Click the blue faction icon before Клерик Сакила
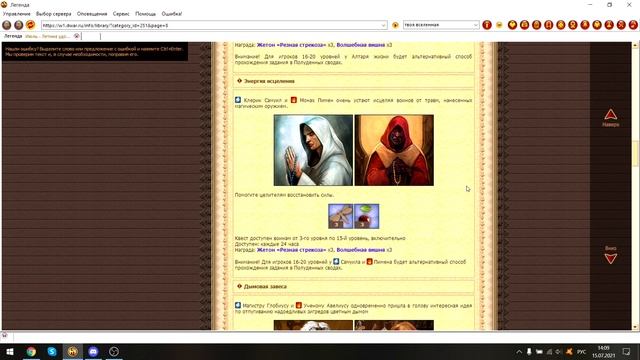The image size is (640, 360). [238, 100]
